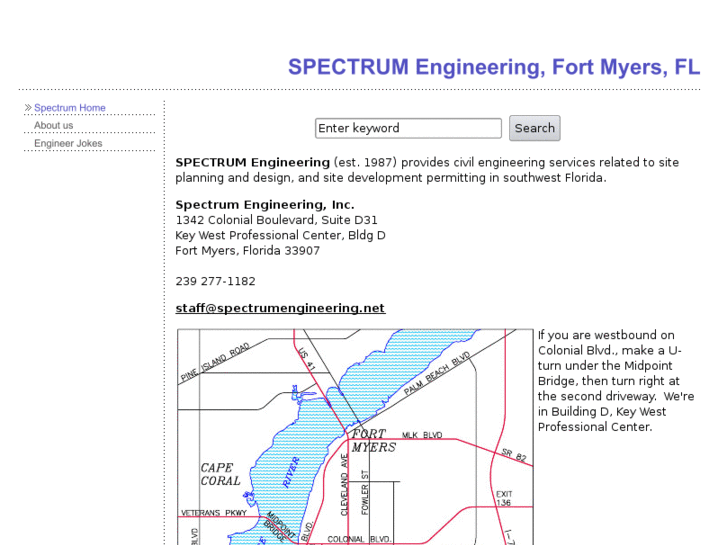
Task: Click the VETERANS PKWY map label
Action: pos(214,513)
